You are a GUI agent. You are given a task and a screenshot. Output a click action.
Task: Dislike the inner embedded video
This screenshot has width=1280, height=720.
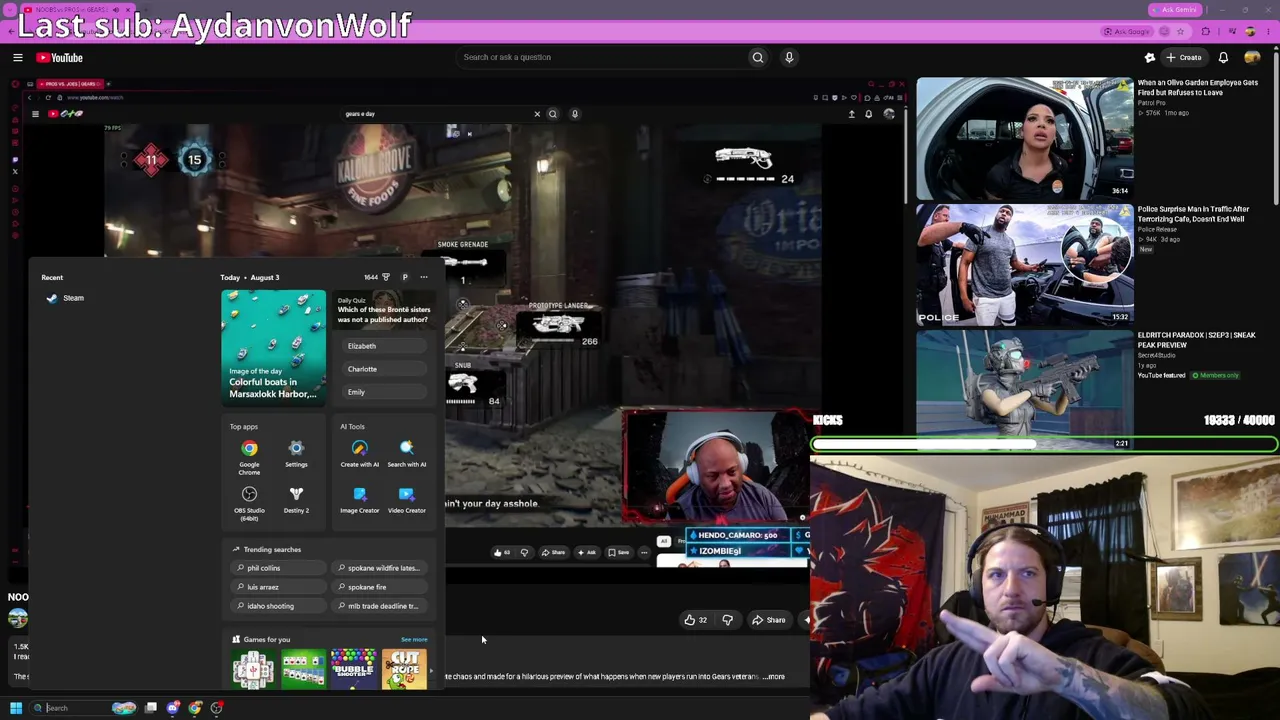pyautogui.click(x=524, y=552)
